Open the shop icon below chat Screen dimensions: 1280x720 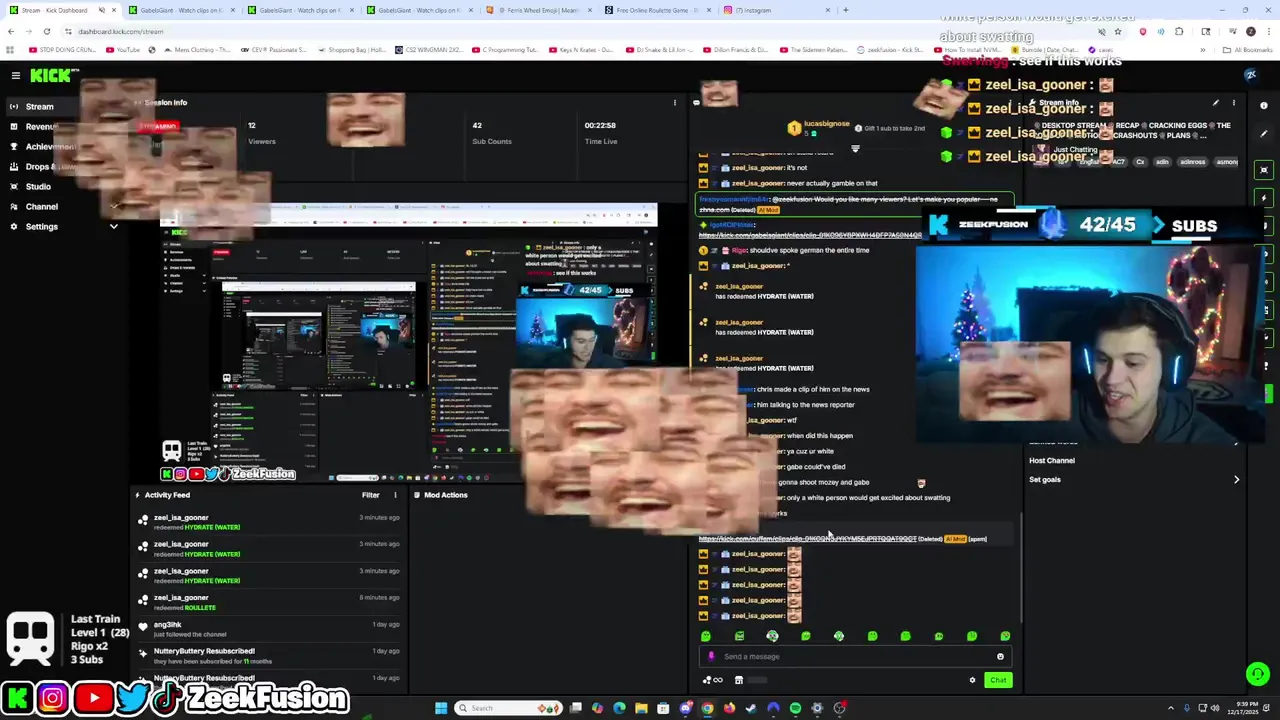pyautogui.click(x=739, y=680)
